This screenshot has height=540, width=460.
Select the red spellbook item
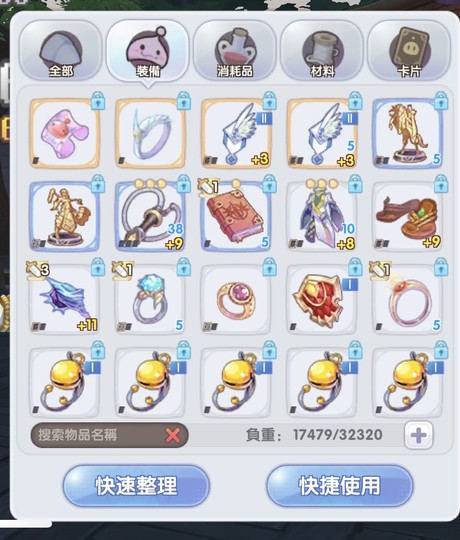[x=236, y=216]
